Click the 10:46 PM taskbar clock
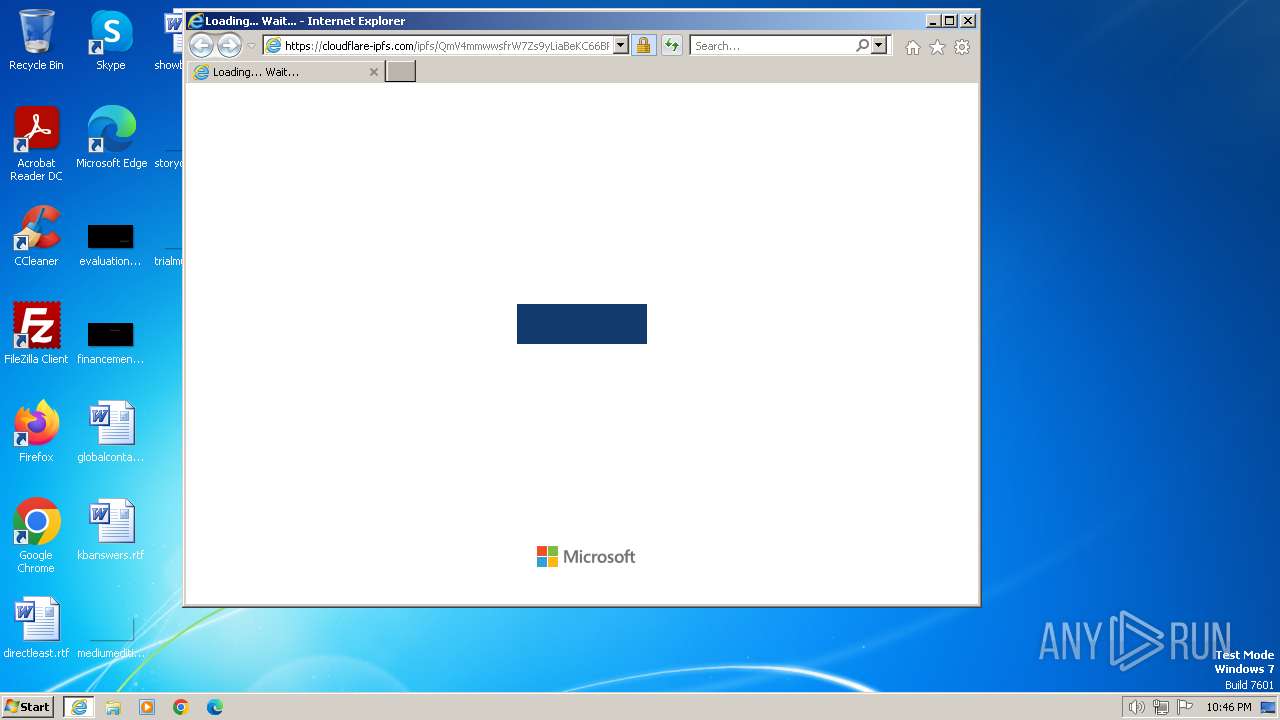 [x=1228, y=707]
